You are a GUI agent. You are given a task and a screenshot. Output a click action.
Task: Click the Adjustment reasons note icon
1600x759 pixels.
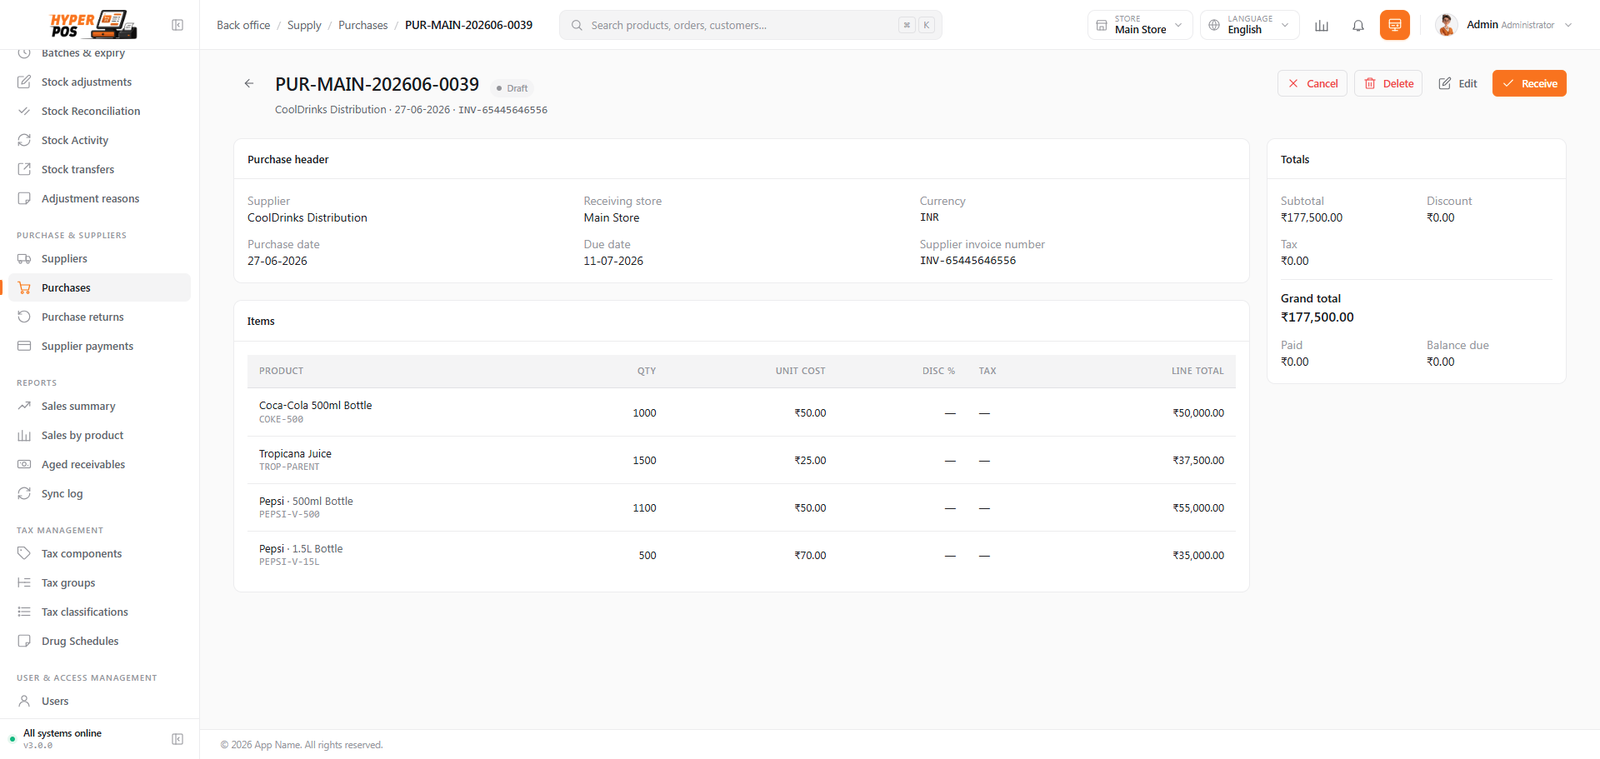(24, 199)
